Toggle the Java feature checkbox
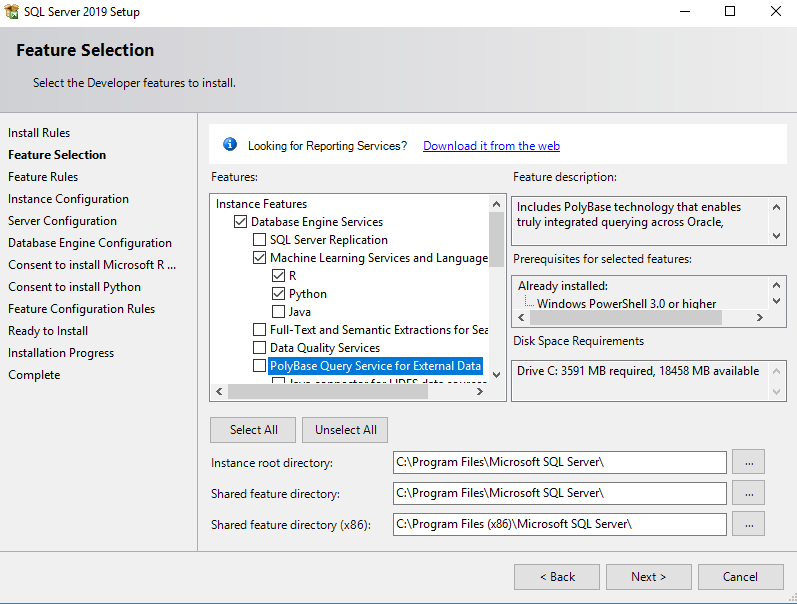 [x=278, y=312]
